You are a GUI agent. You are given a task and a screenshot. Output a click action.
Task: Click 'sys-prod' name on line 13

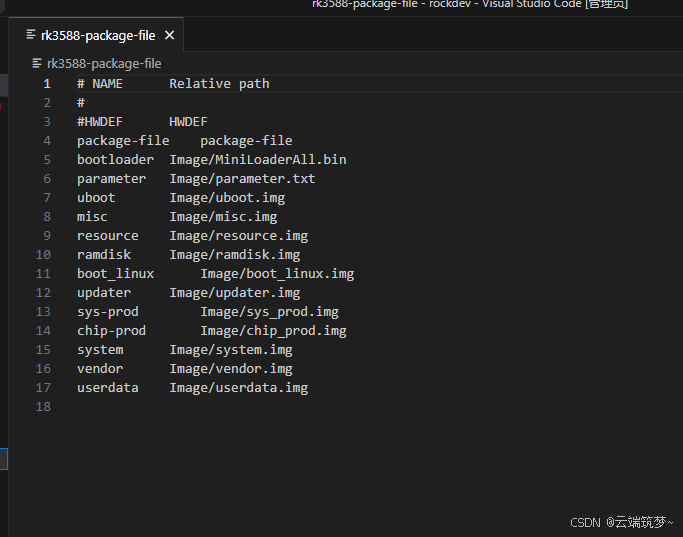pos(108,312)
